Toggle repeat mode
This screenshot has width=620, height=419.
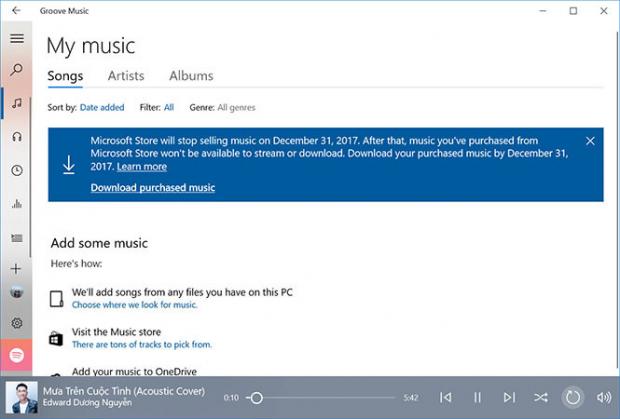point(572,398)
